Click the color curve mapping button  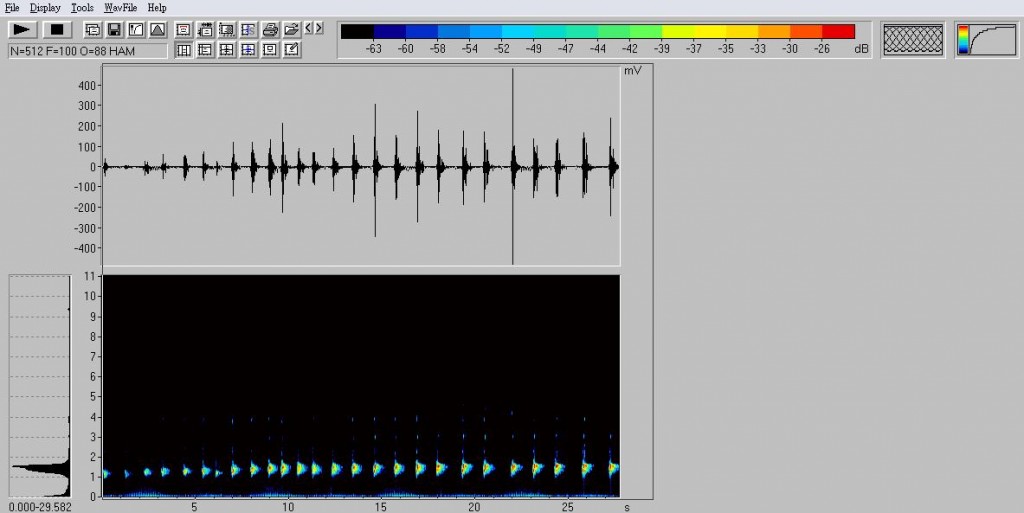point(986,40)
